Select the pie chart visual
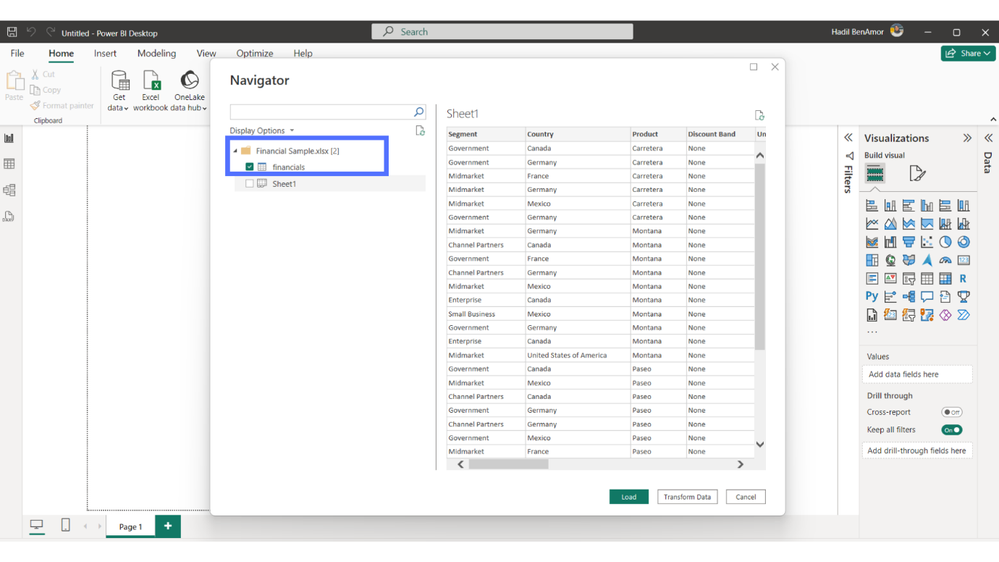The image size is (999, 562). tap(945, 242)
